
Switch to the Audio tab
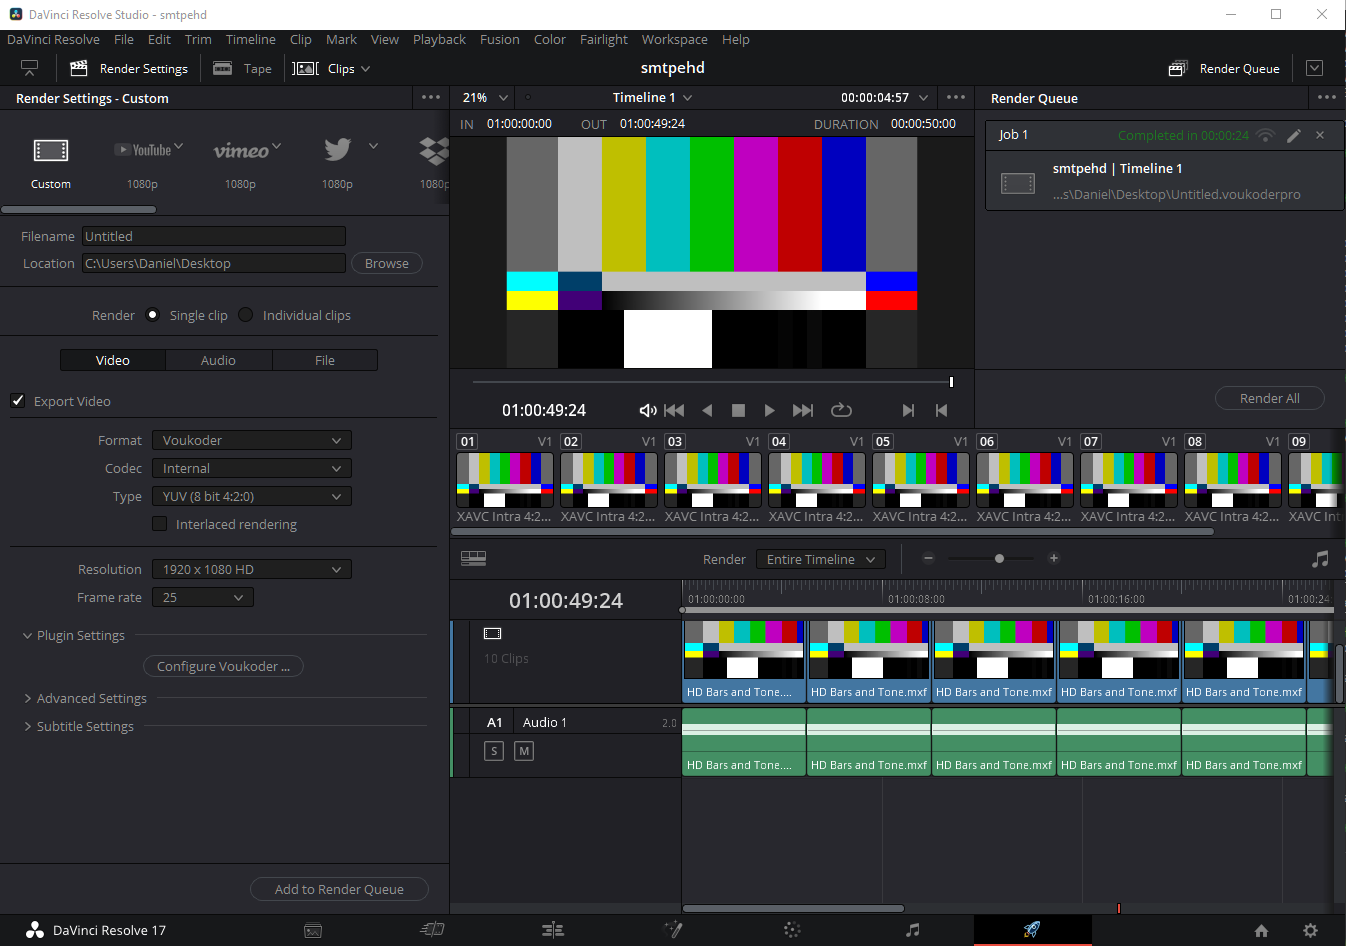(x=218, y=360)
